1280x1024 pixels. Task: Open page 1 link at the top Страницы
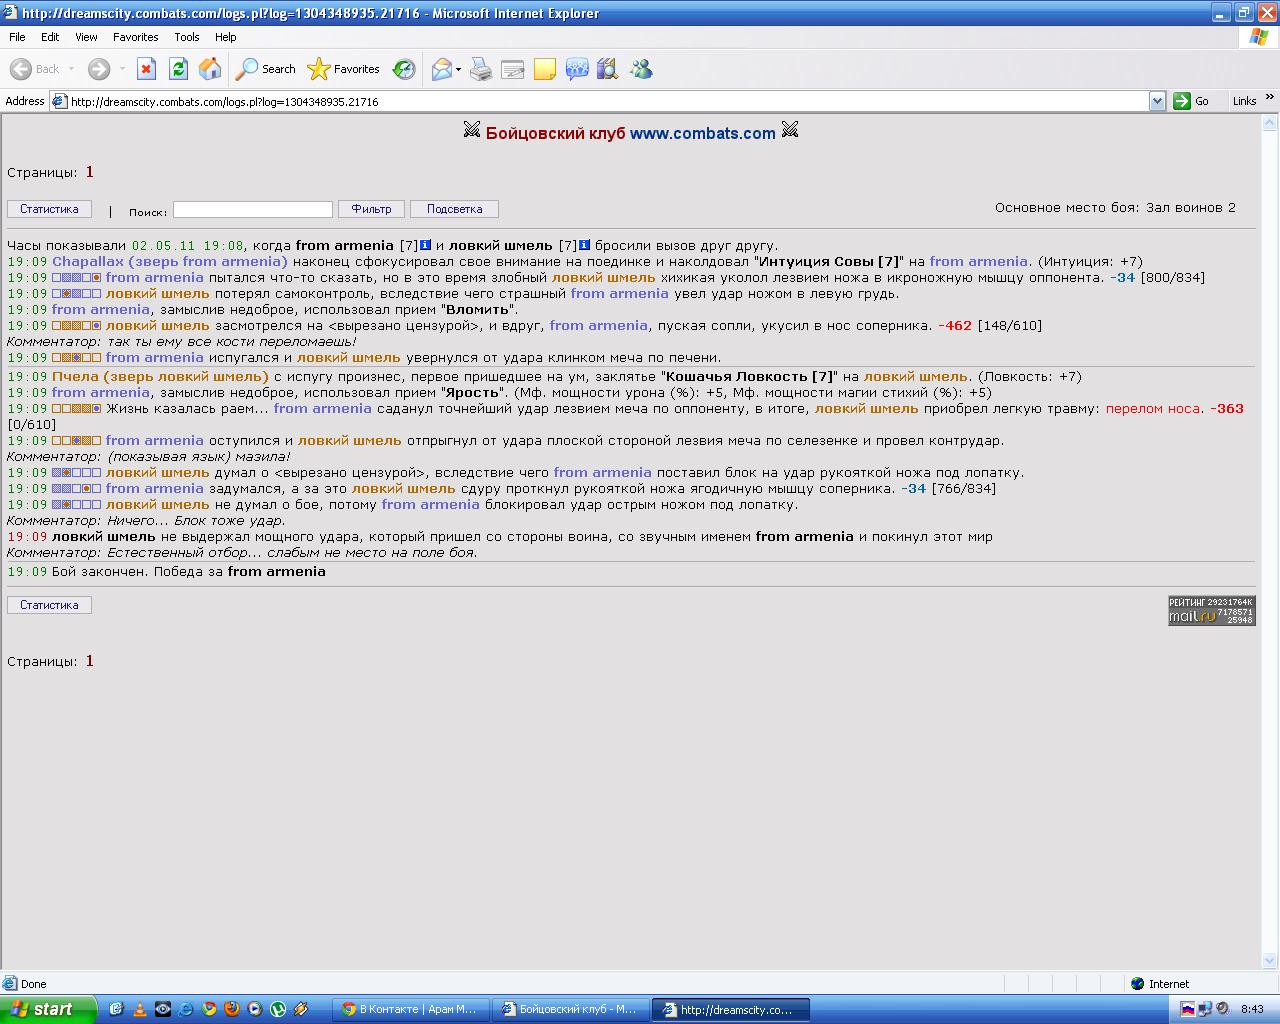[x=89, y=172]
